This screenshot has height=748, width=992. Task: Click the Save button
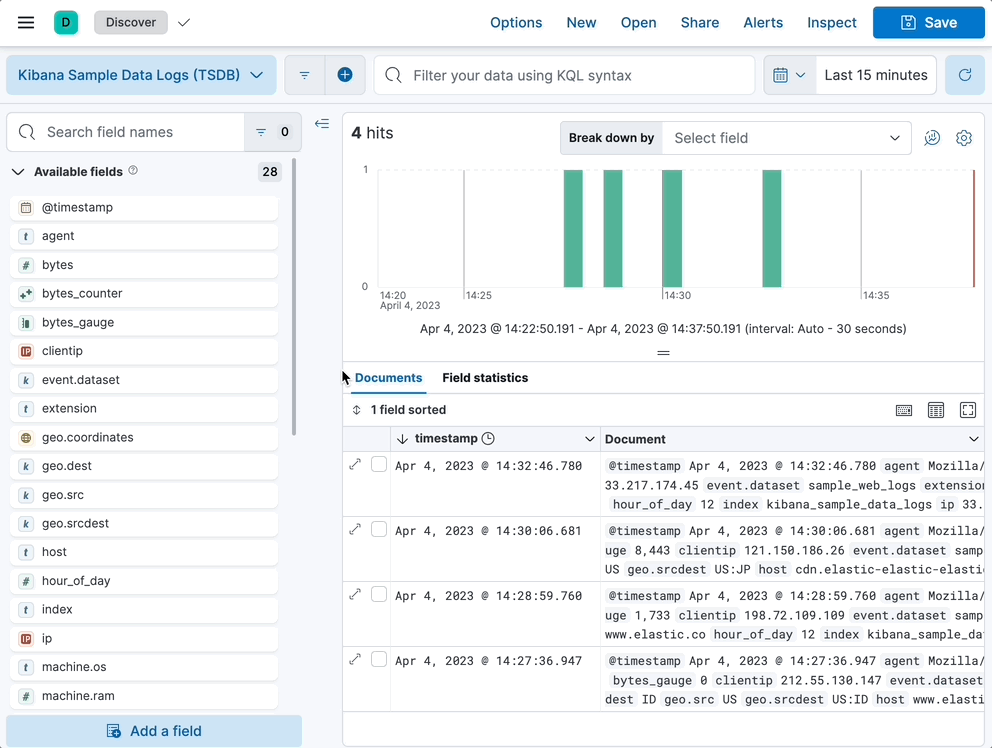coord(928,22)
